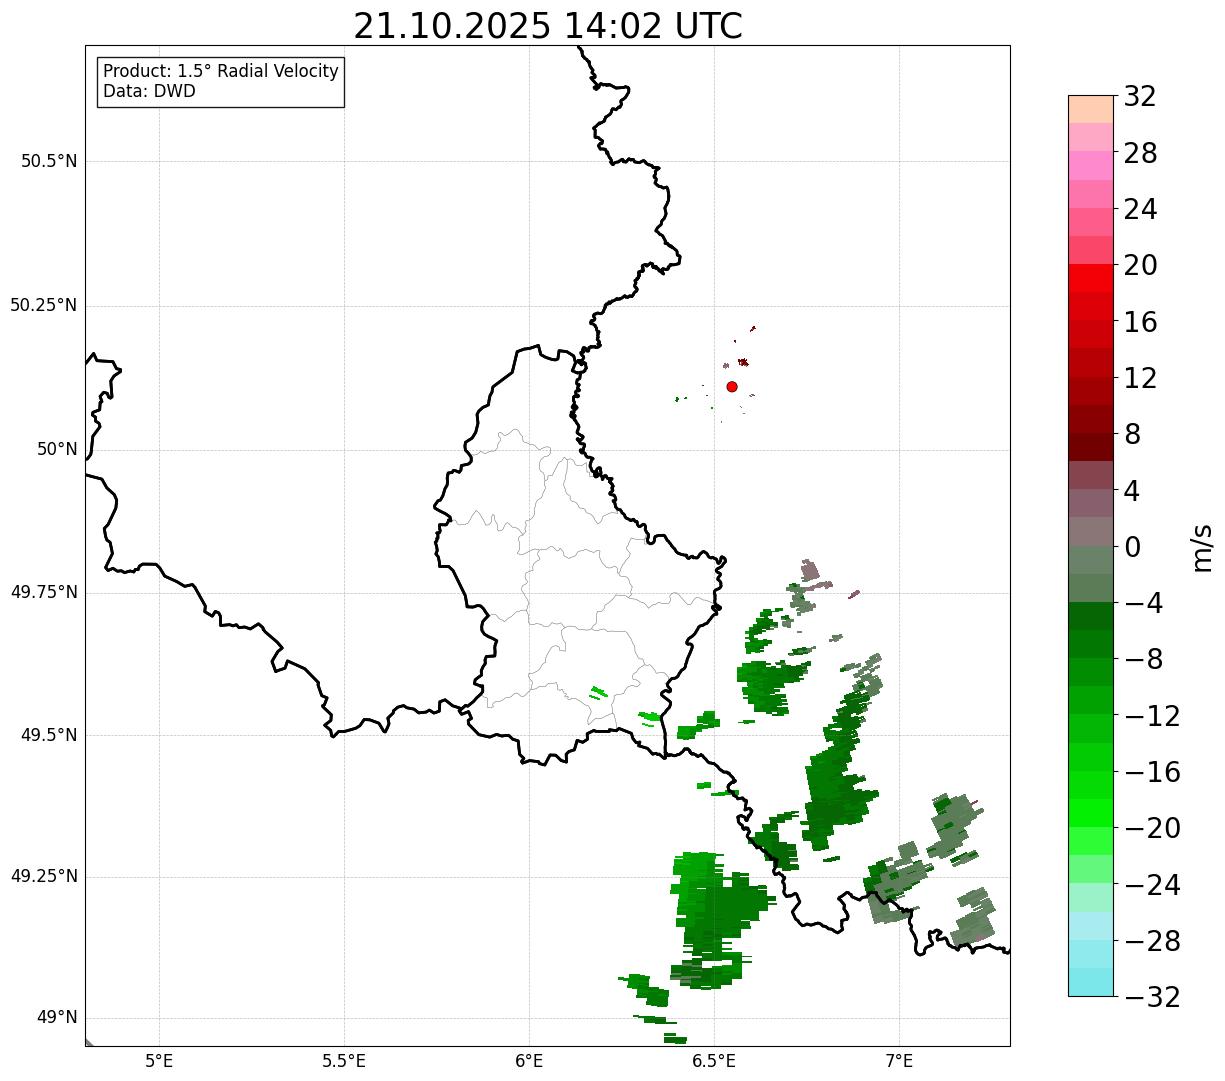Screen dimensions: 1225x1081
Task: Click the colorbar value −20
Action: tap(1152, 828)
